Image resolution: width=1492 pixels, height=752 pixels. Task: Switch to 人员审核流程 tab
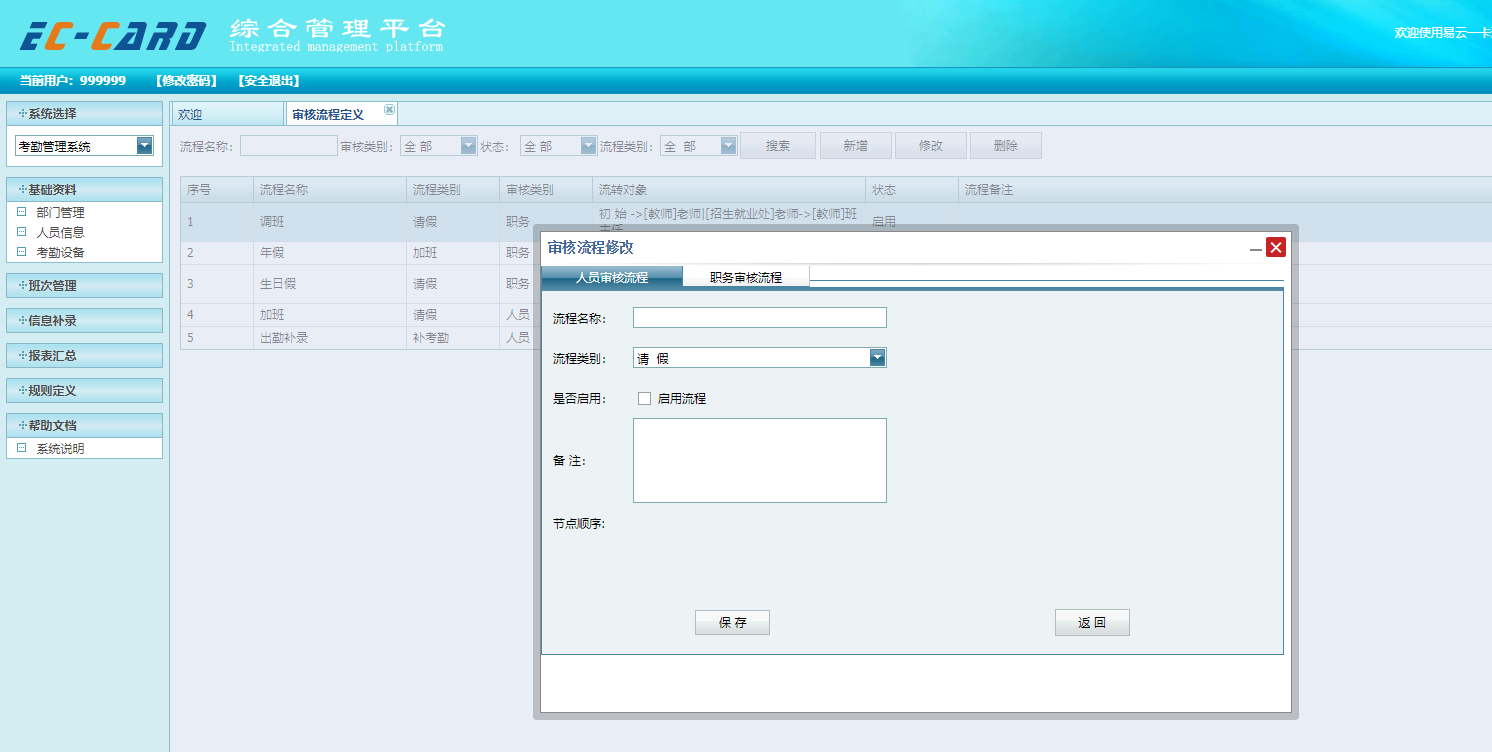point(612,277)
